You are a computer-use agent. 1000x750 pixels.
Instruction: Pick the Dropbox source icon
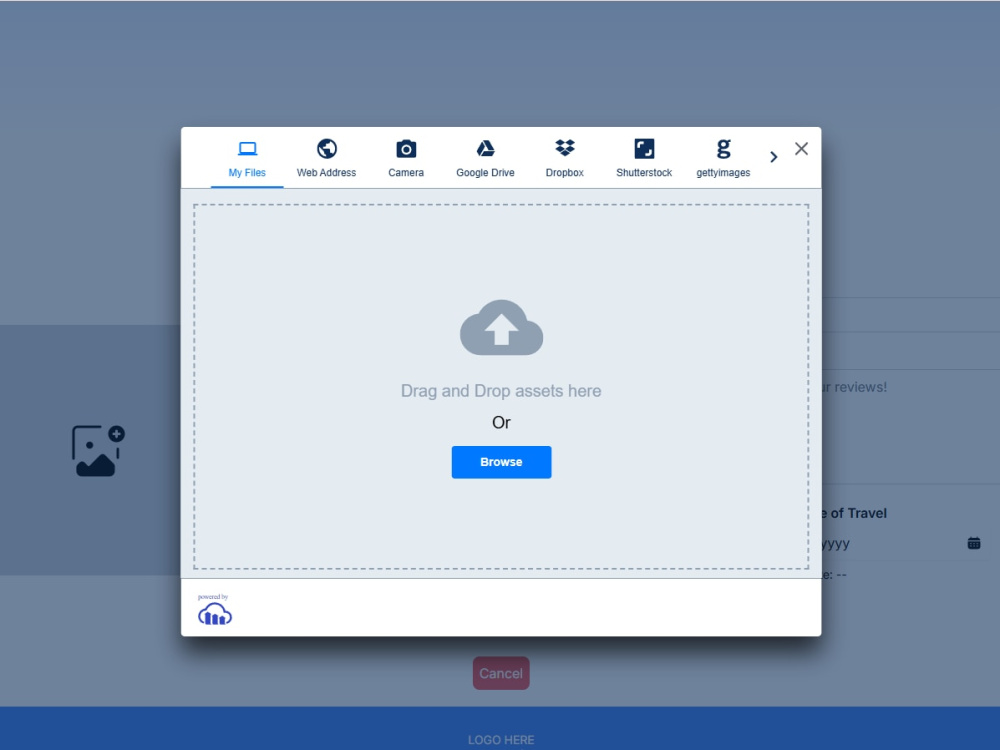pyautogui.click(x=565, y=149)
